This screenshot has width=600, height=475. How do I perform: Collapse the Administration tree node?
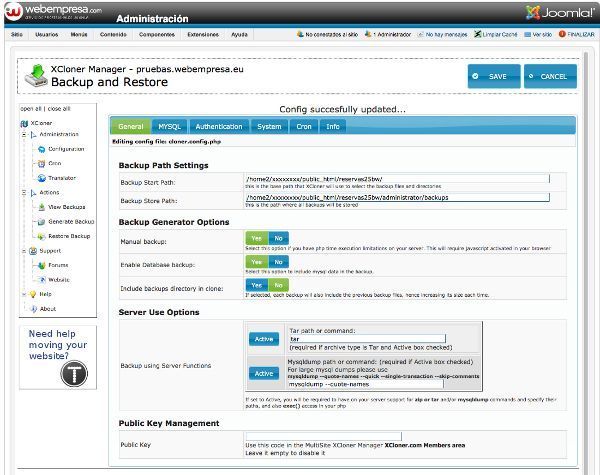click(24, 135)
